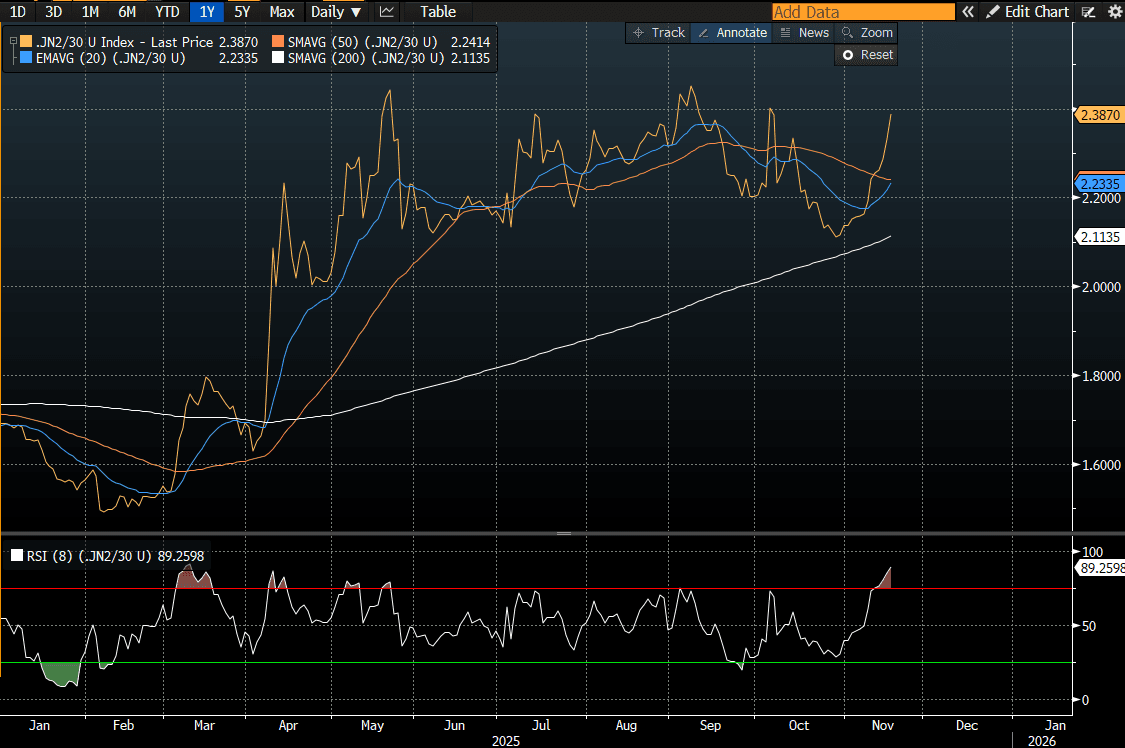The width and height of the screenshot is (1125, 748).
Task: Click the double chevron collapse icon
Action: [x=967, y=12]
